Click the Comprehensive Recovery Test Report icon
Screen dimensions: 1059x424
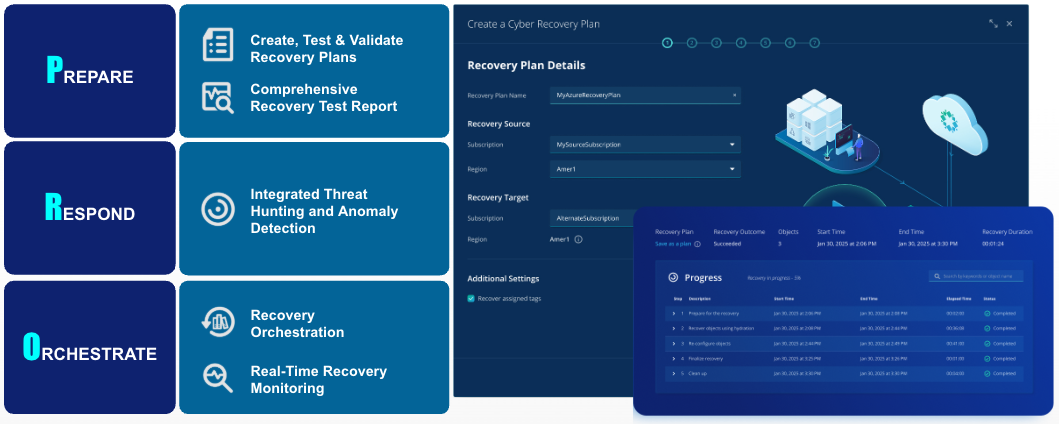tap(218, 98)
